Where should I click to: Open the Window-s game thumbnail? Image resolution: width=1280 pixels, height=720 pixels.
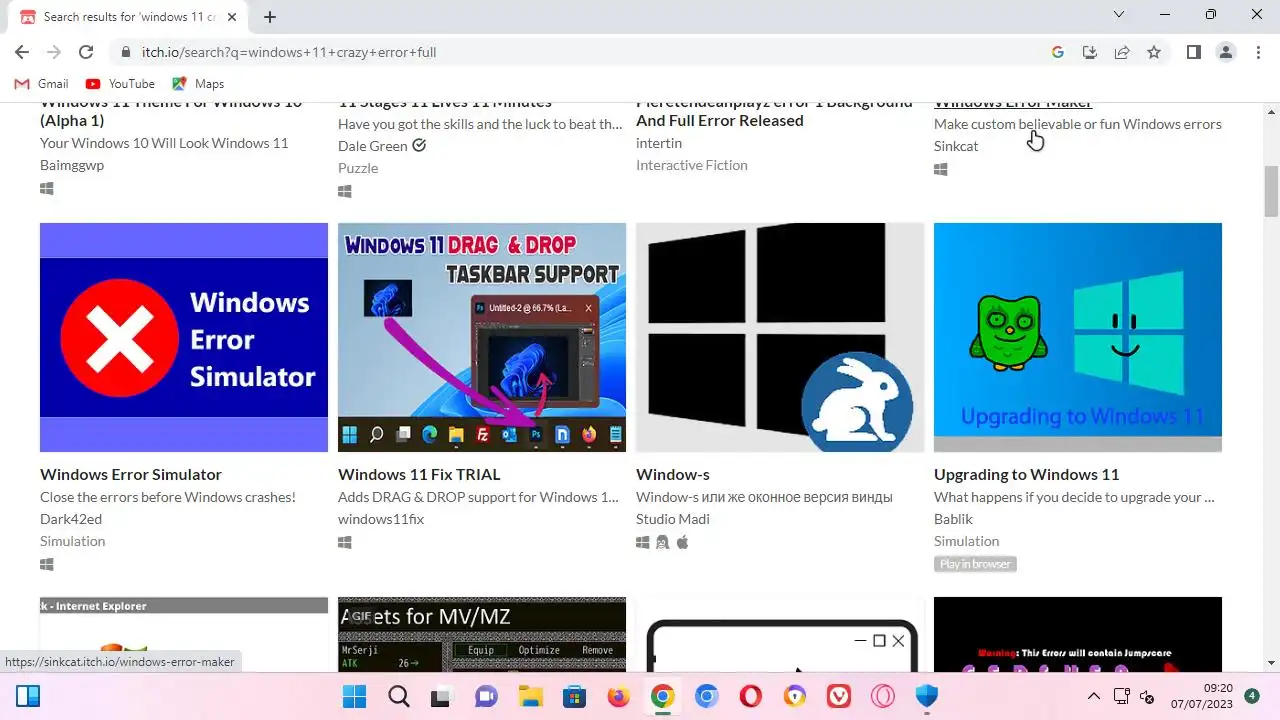tap(780, 337)
